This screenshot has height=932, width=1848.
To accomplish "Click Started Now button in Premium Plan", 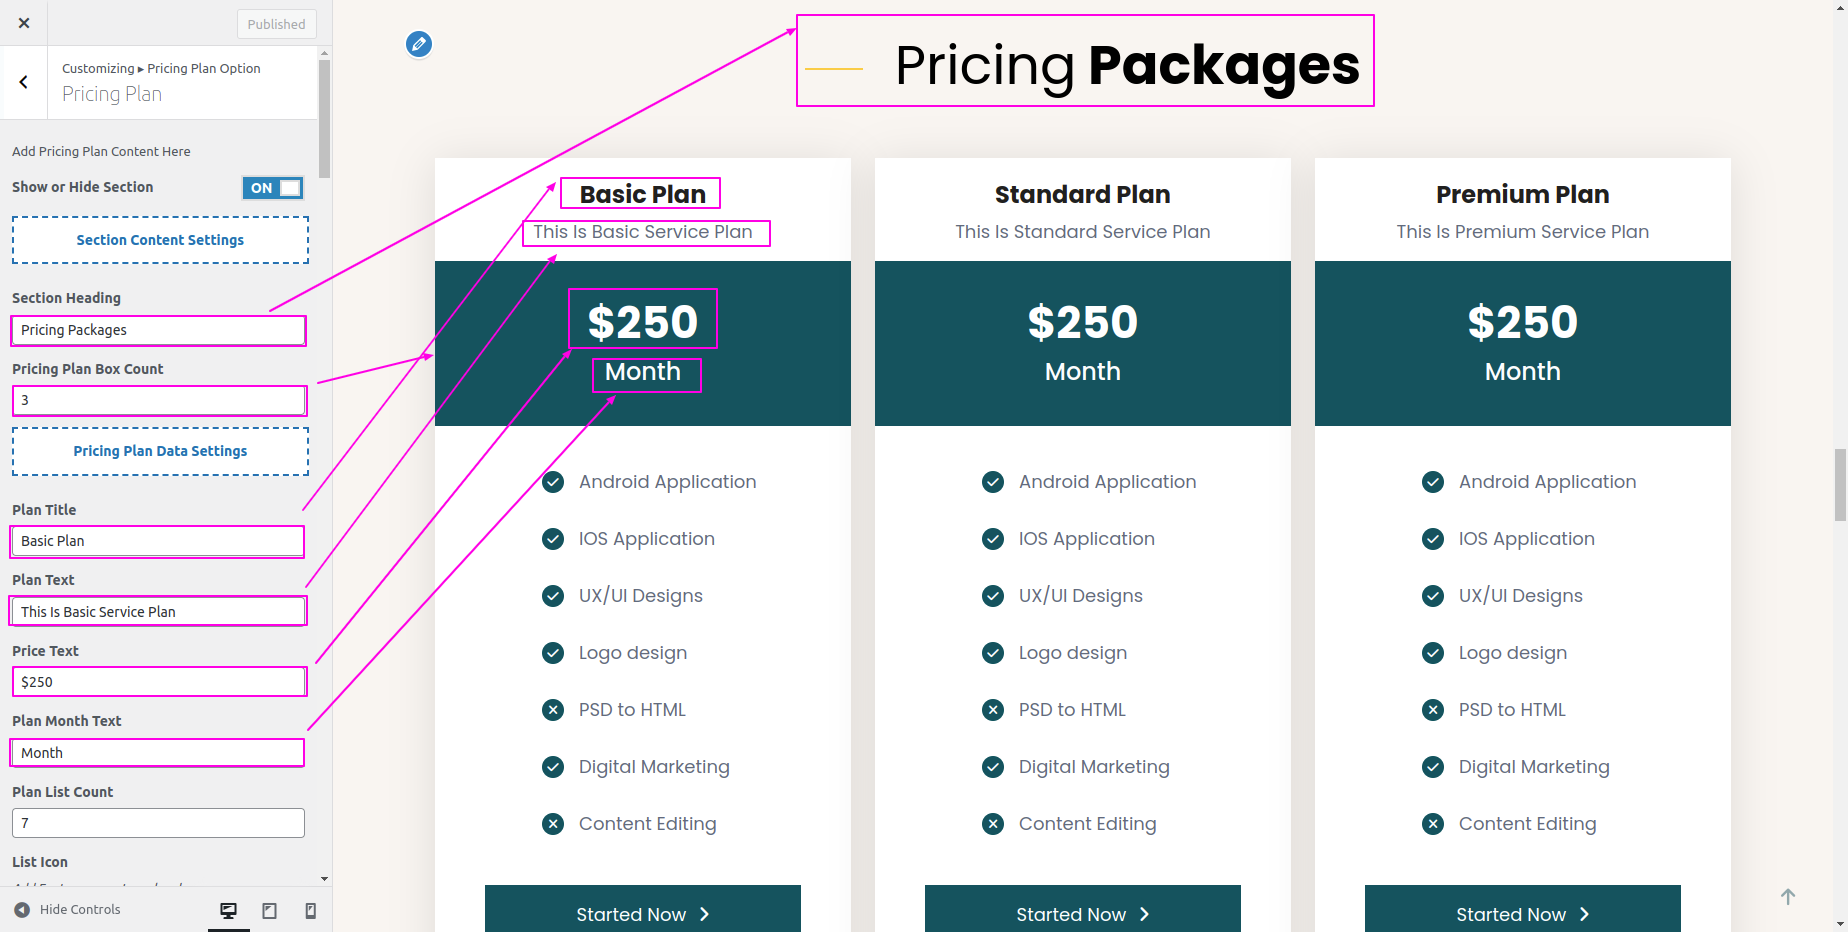I will pyautogui.click(x=1523, y=909).
